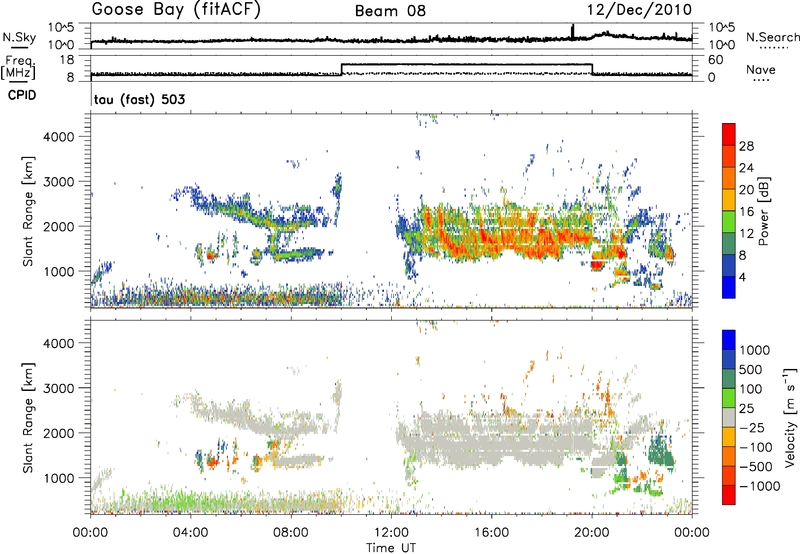
Task: Select the "Beam 08" heading
Action: pyautogui.click(x=390, y=11)
